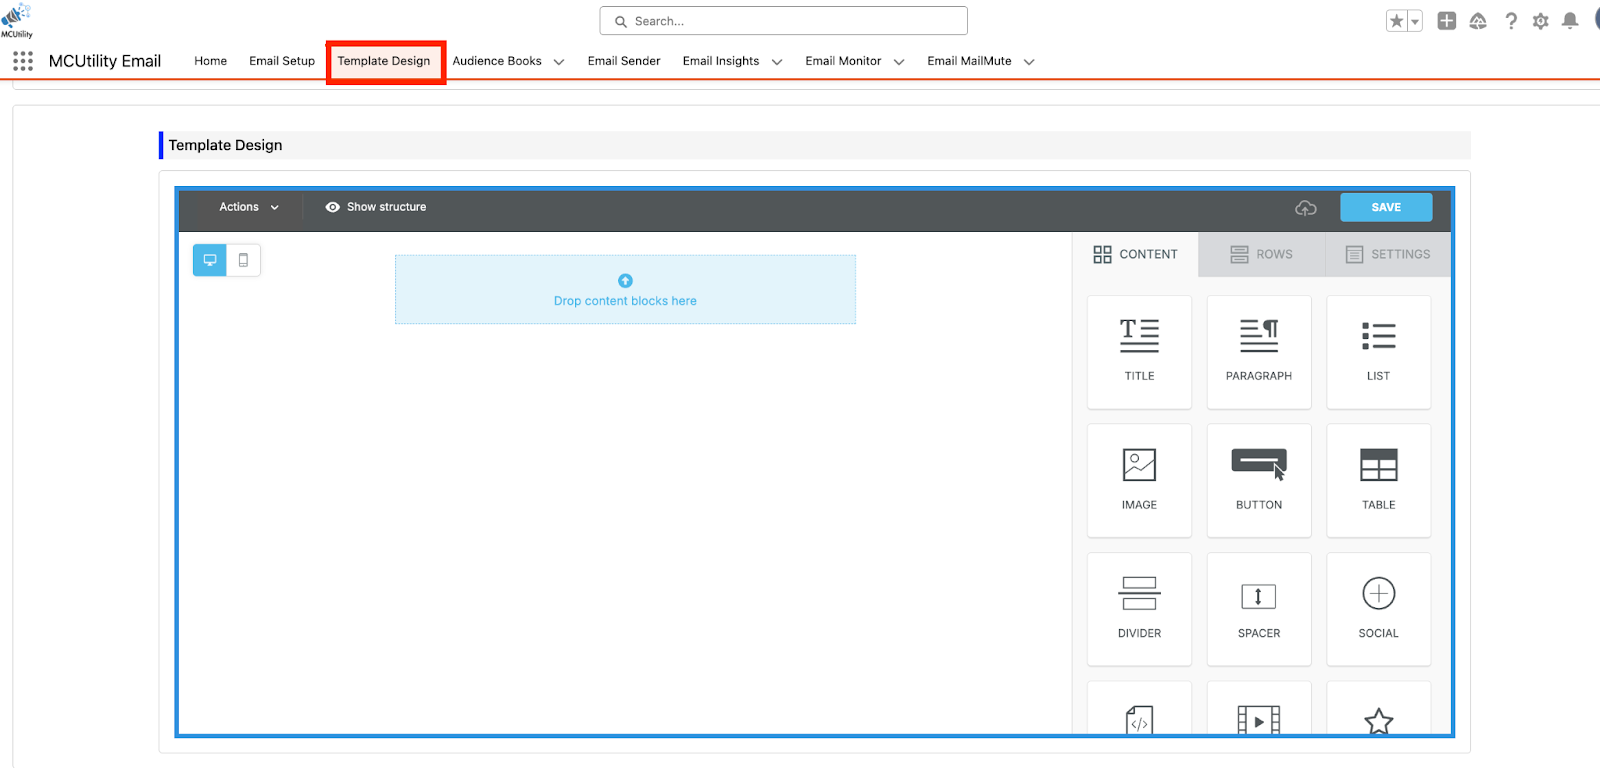Image resolution: width=1600 pixels, height=768 pixels.
Task: Select the Paragraph content block
Action: [1258, 351]
